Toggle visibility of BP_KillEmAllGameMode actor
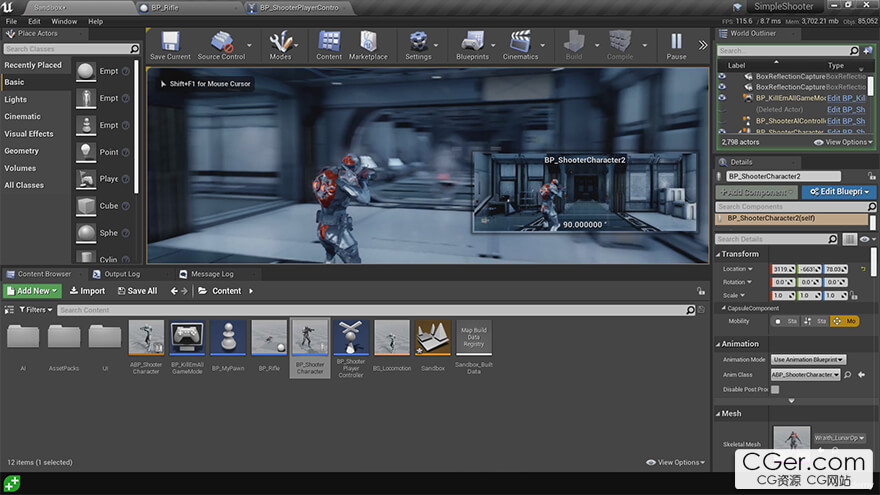The width and height of the screenshot is (880, 495). pyautogui.click(x=722, y=98)
